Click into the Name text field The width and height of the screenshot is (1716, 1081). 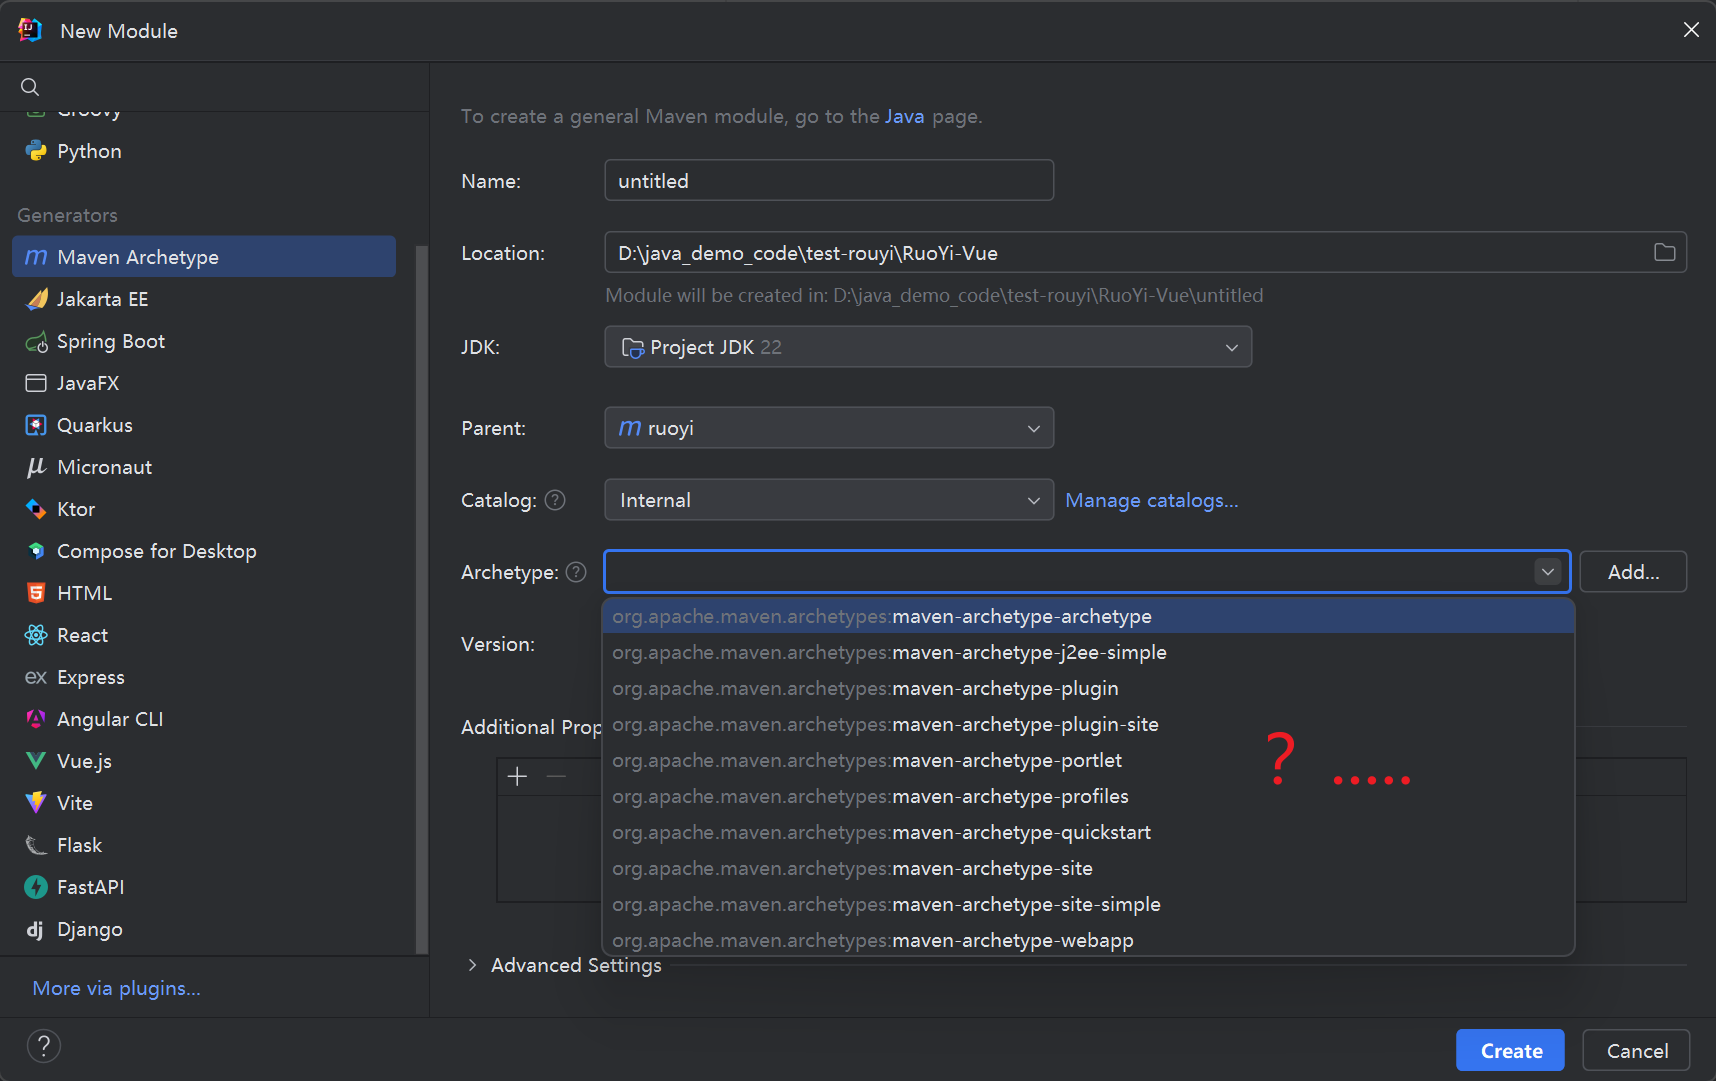coord(828,181)
